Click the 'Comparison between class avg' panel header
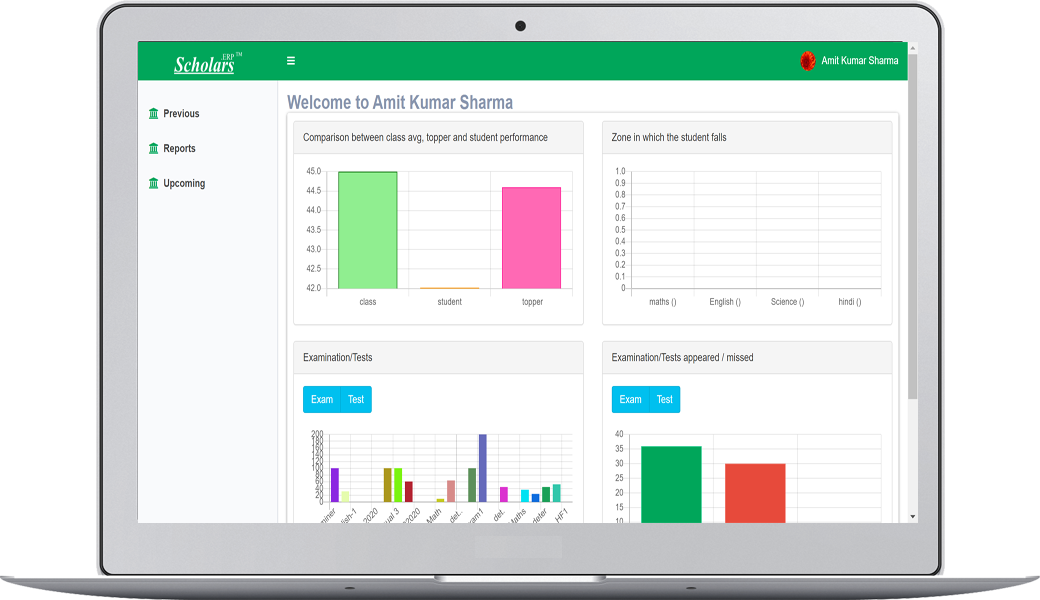 coord(425,138)
